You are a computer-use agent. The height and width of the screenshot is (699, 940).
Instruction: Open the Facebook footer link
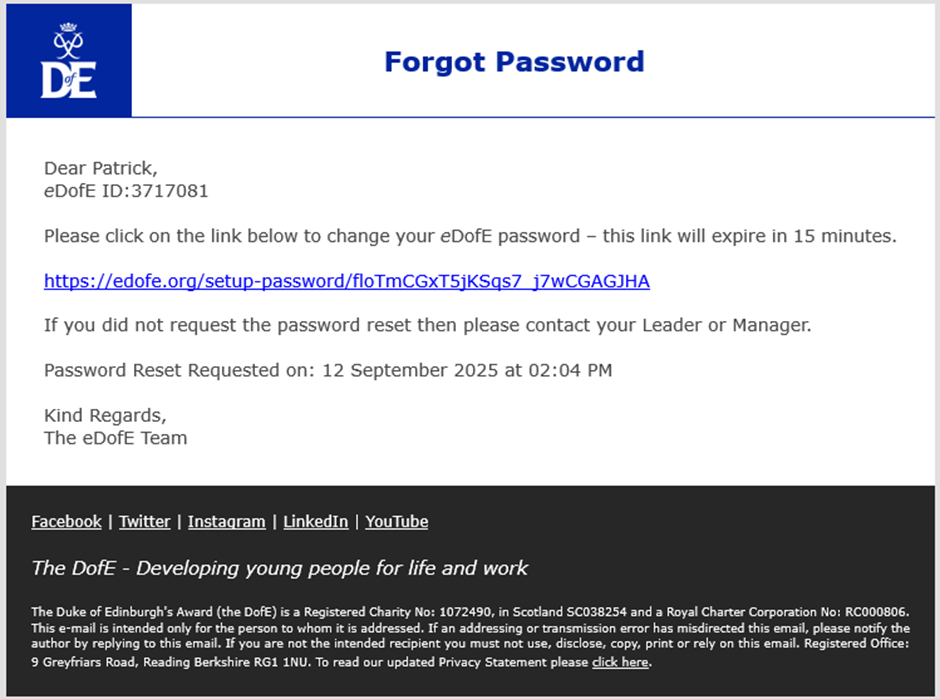click(66, 521)
